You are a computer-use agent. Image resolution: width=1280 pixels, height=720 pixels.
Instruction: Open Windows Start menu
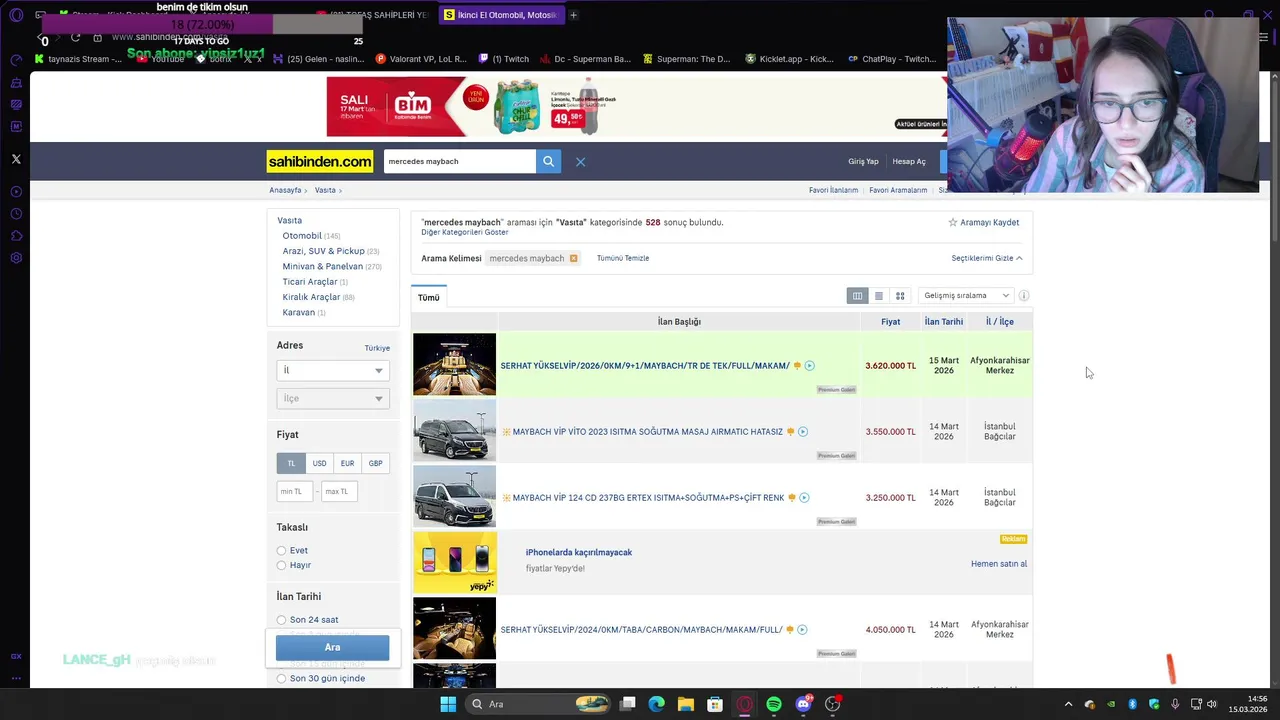pos(448,704)
